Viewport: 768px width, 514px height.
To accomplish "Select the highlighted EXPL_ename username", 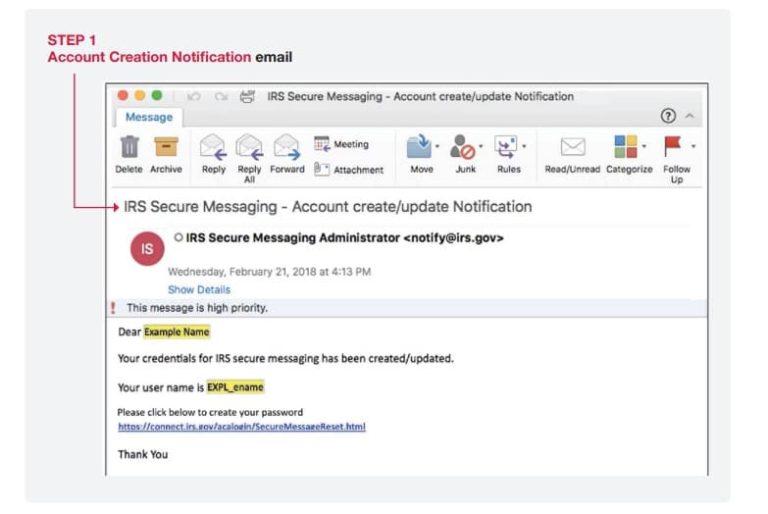I will pyautogui.click(x=235, y=387).
